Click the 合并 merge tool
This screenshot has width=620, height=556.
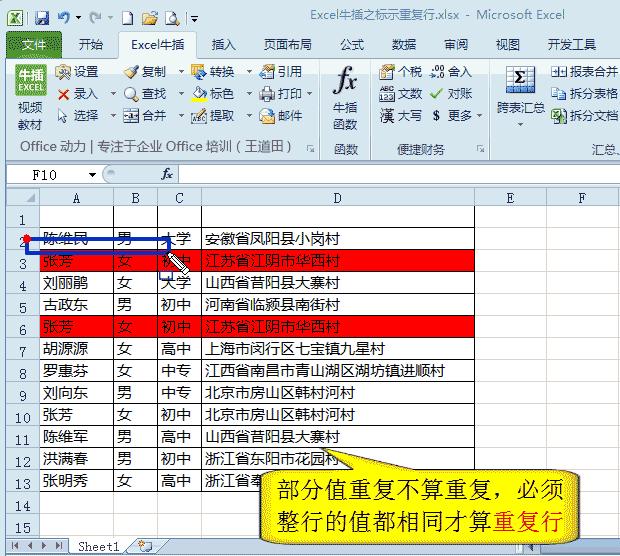coord(145,116)
